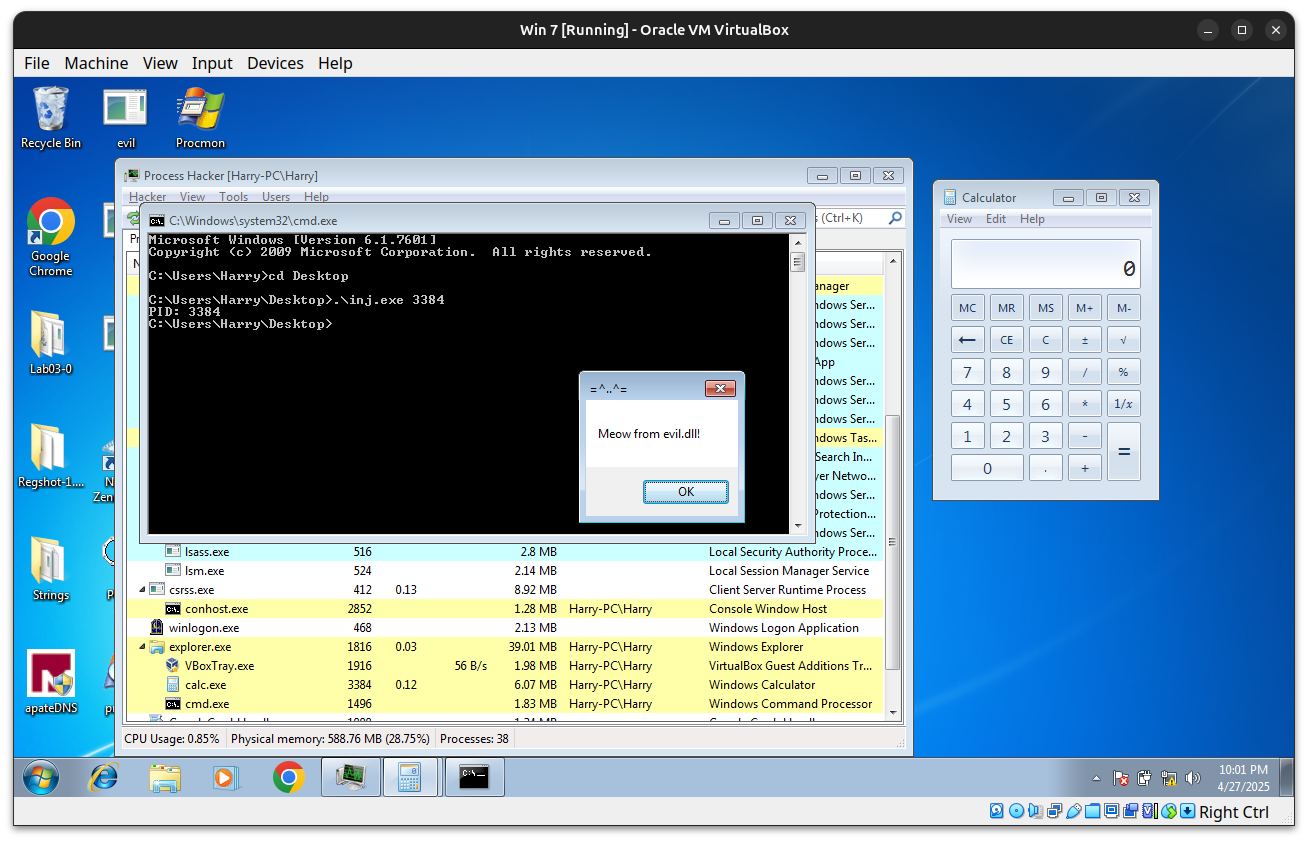Open the network warning tray icon
Viewport: 1308px width, 842px height.
tap(1168, 778)
